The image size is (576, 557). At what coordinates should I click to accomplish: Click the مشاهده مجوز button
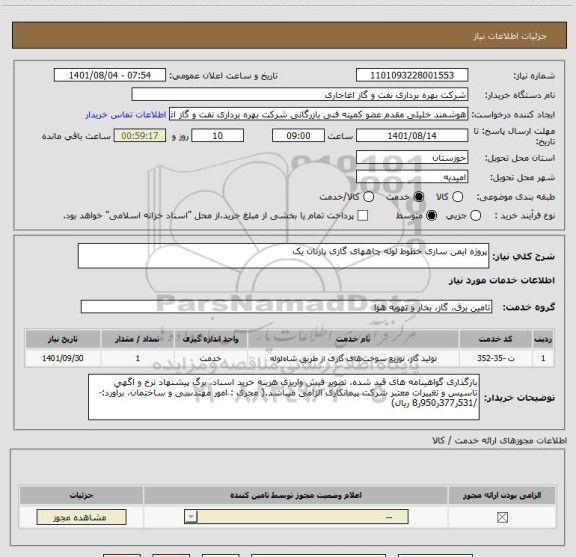coord(82,517)
